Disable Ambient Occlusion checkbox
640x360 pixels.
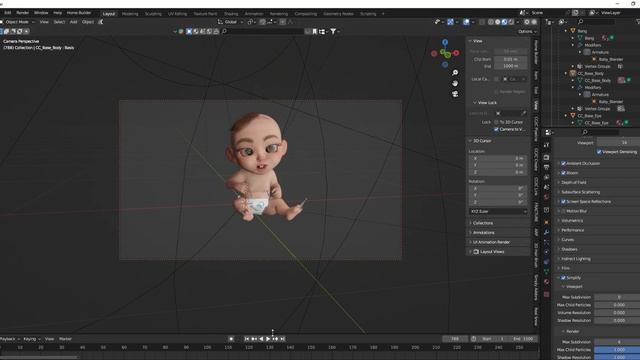coord(563,163)
